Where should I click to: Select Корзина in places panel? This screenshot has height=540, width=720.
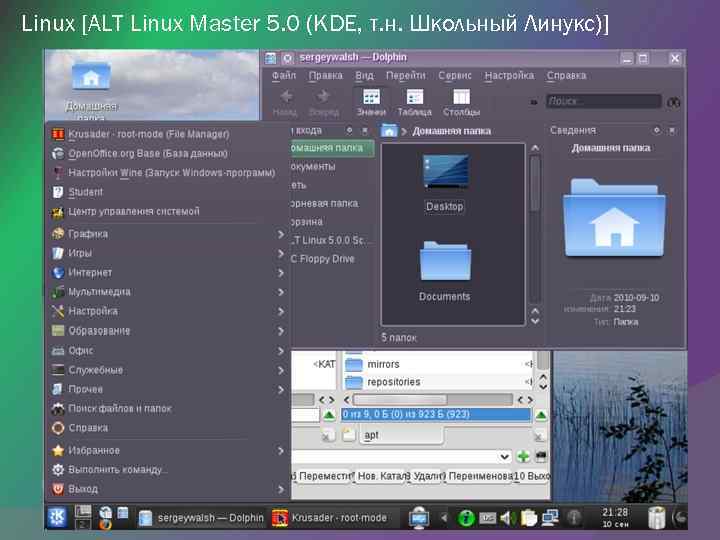[x=332, y=222]
